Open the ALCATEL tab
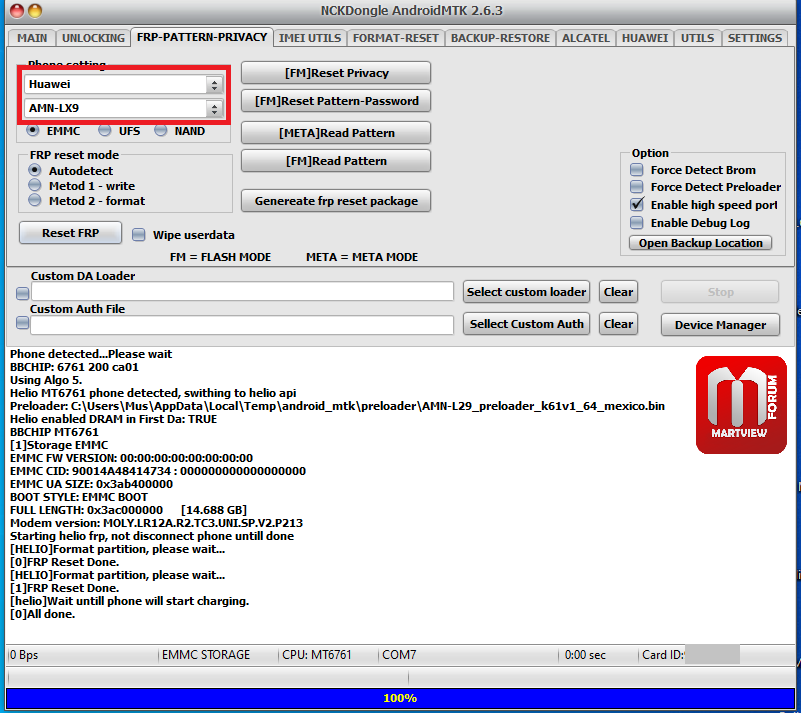801x713 pixels. tap(585, 38)
